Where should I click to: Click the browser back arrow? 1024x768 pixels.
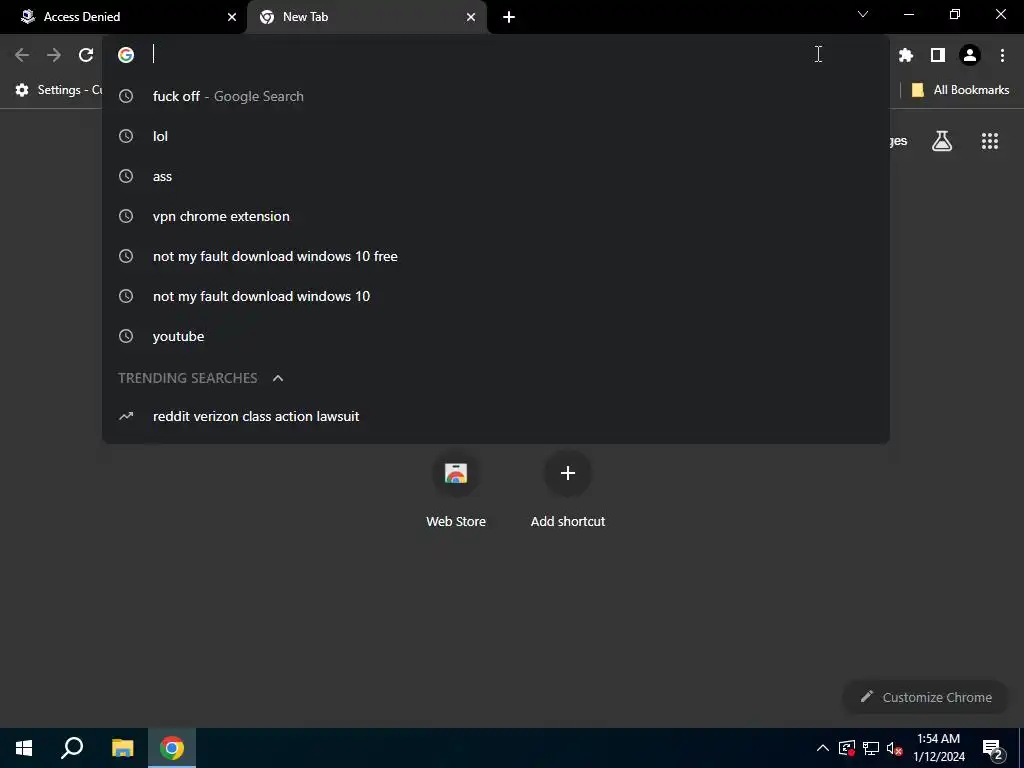point(22,55)
